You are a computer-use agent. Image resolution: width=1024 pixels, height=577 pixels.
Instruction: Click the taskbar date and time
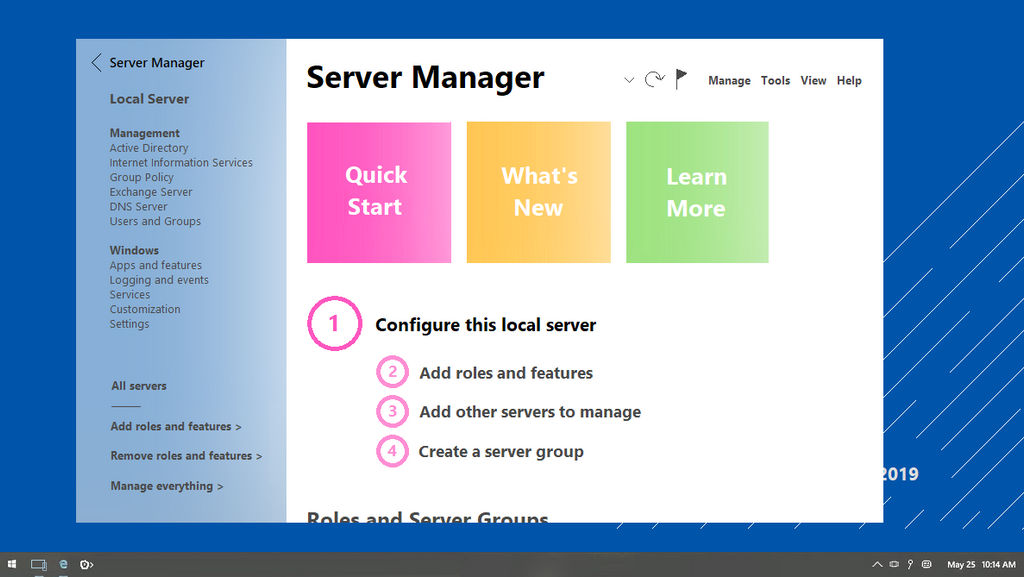coord(982,565)
